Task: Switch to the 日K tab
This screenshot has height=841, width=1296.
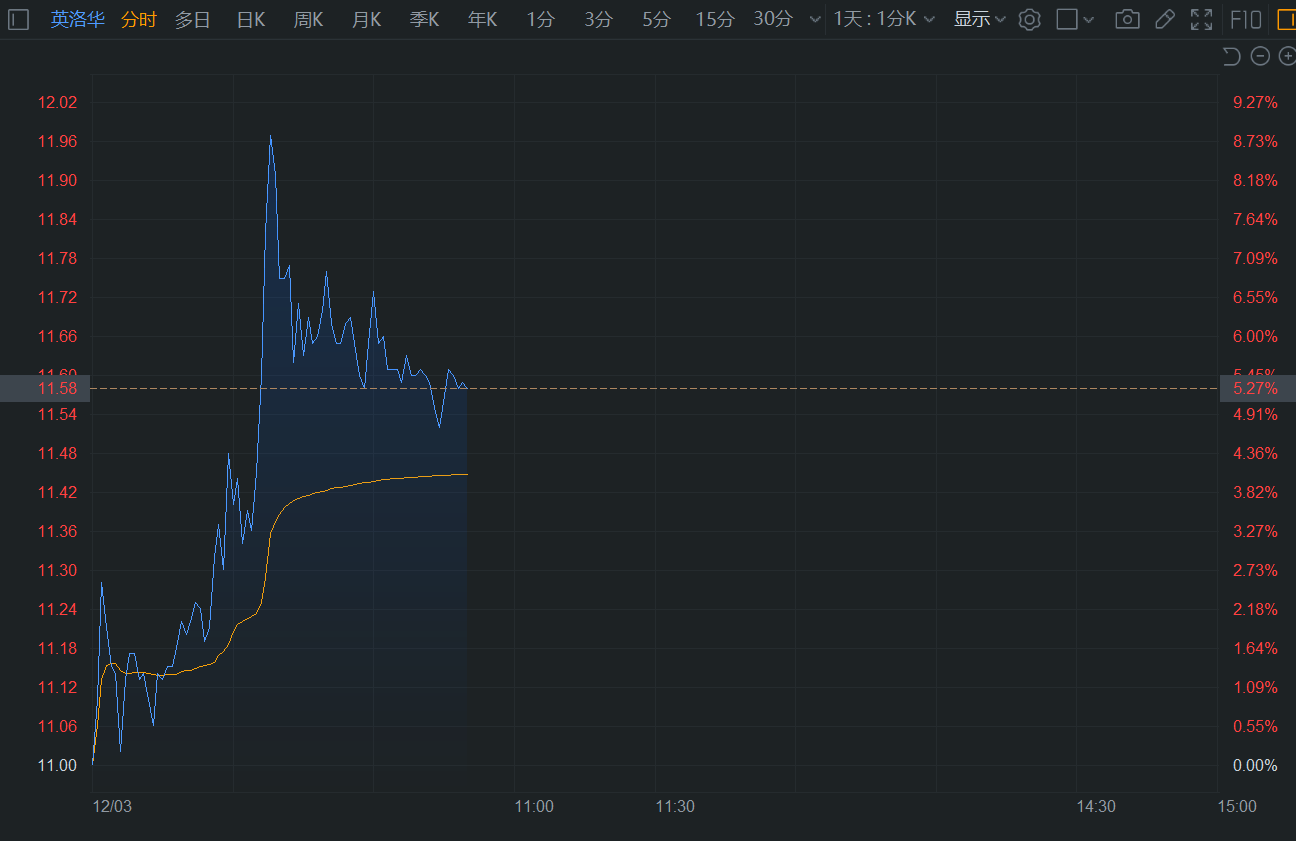Action: pos(250,19)
